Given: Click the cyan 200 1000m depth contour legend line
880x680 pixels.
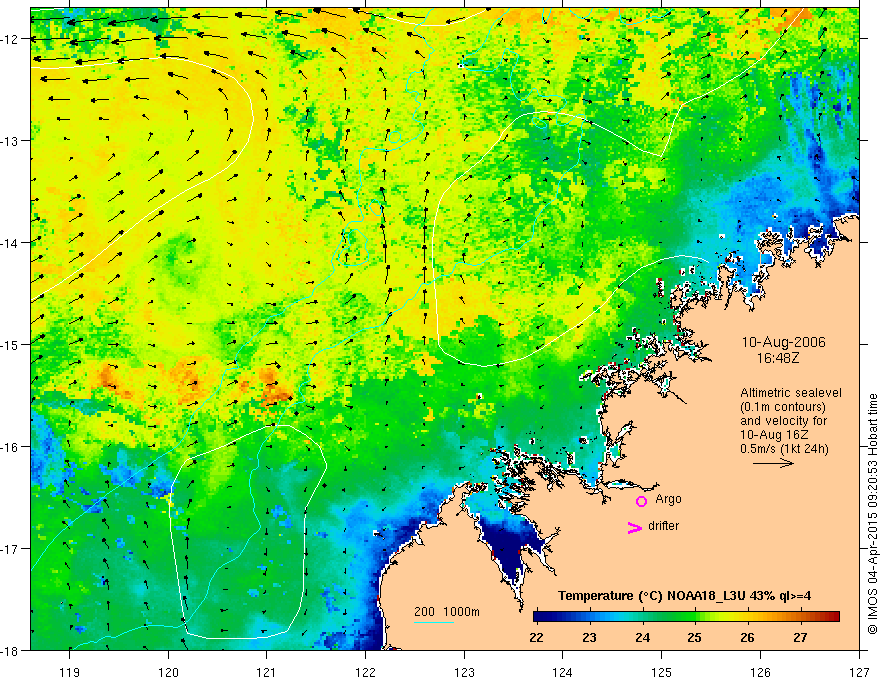Looking at the screenshot, I should click(434, 622).
